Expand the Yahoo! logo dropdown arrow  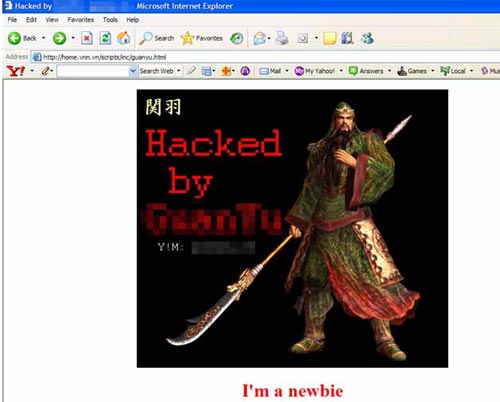tap(32, 71)
